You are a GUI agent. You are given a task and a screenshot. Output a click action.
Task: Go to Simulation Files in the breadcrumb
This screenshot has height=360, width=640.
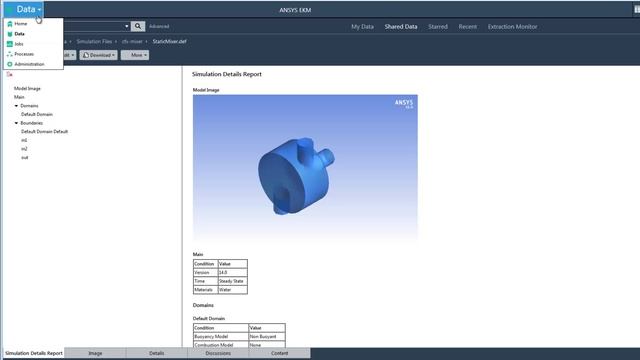(94, 41)
